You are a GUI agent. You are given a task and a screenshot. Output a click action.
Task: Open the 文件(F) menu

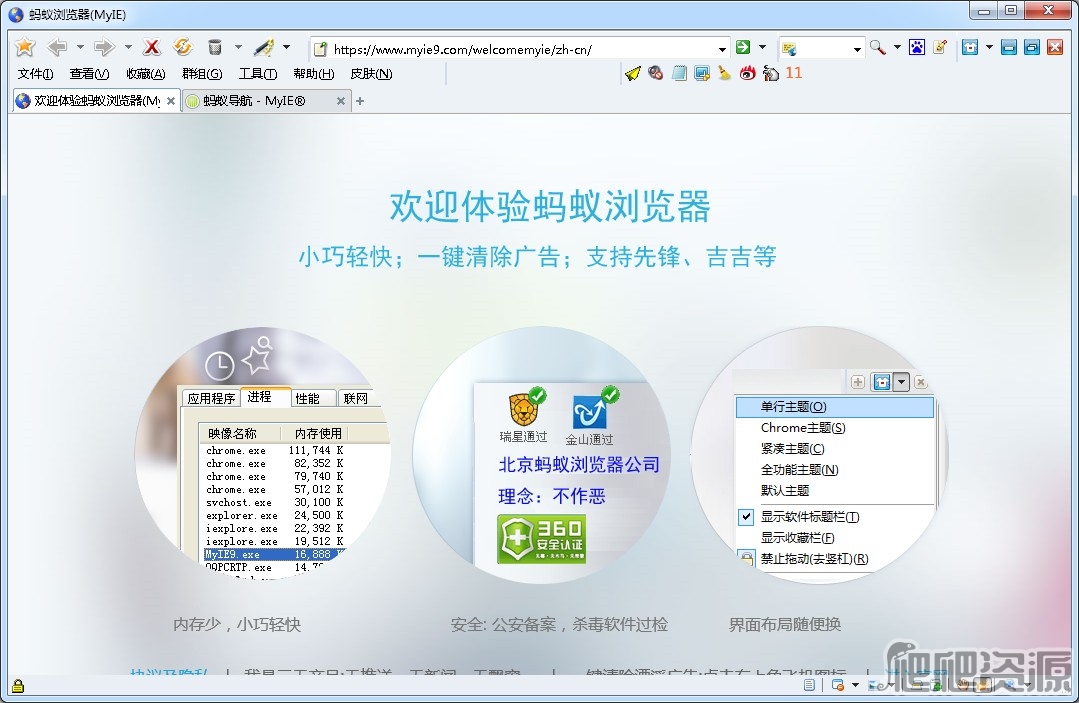coord(35,74)
